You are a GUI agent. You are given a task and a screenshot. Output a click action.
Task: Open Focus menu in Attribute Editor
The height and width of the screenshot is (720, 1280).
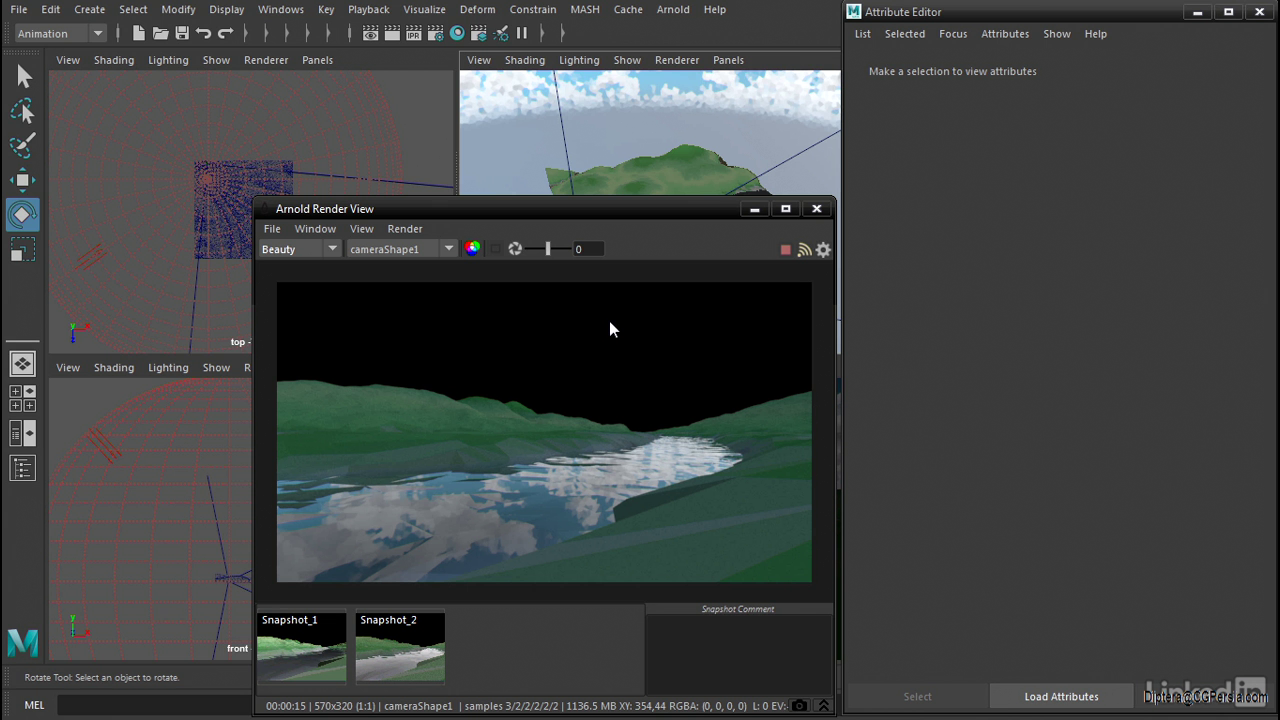point(953,34)
